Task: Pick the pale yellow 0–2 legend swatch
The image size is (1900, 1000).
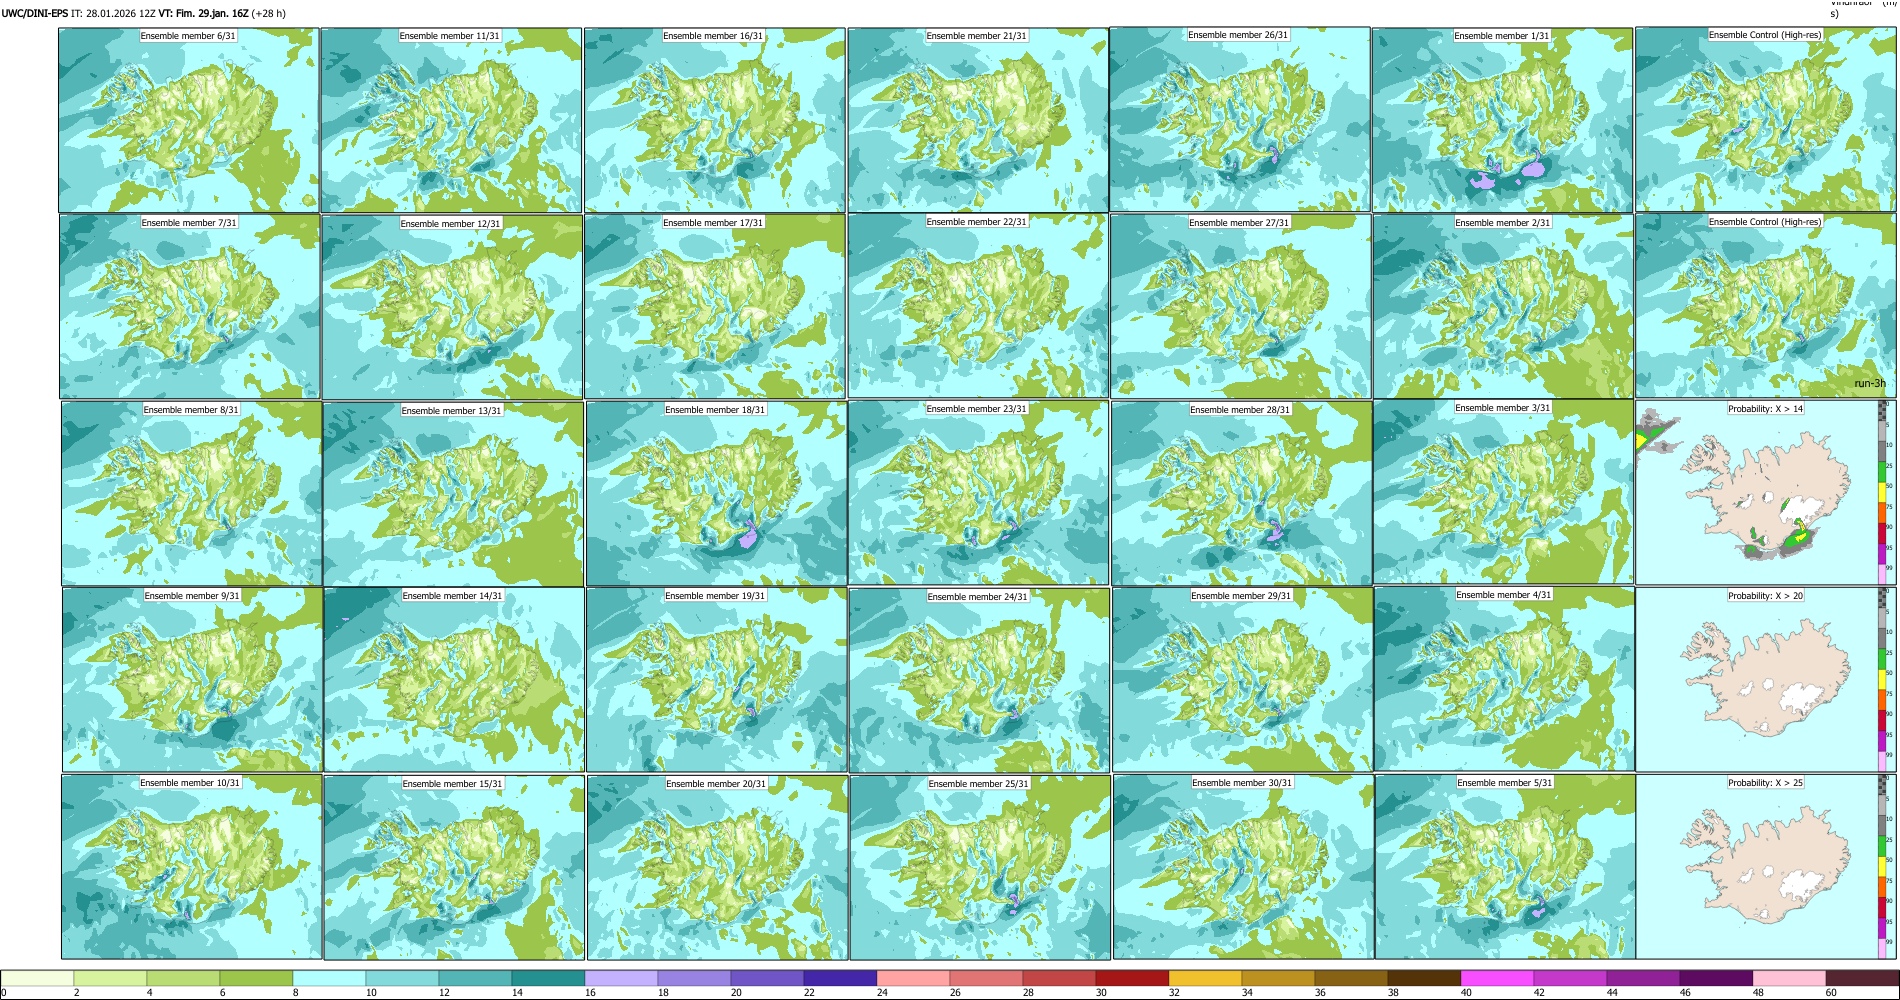Action: click(37, 978)
